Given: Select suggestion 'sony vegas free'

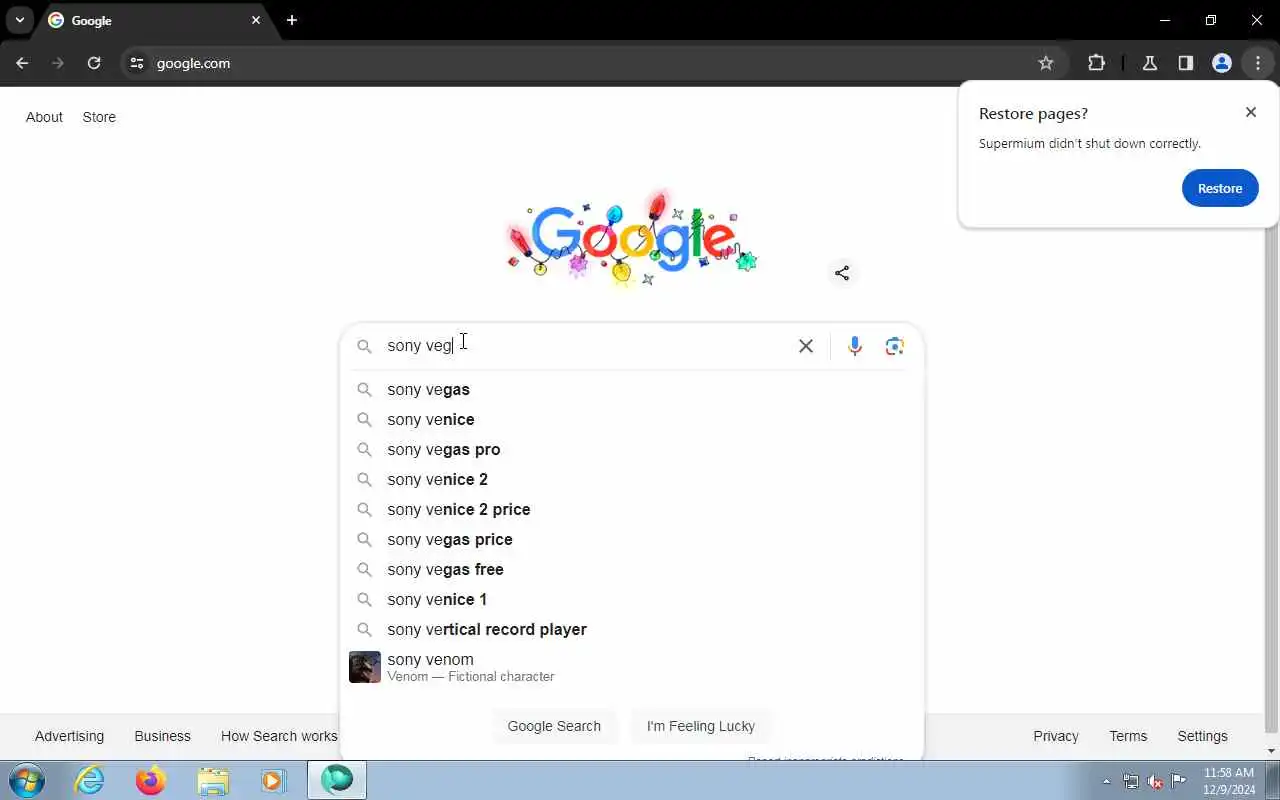Looking at the screenshot, I should coord(632,569).
